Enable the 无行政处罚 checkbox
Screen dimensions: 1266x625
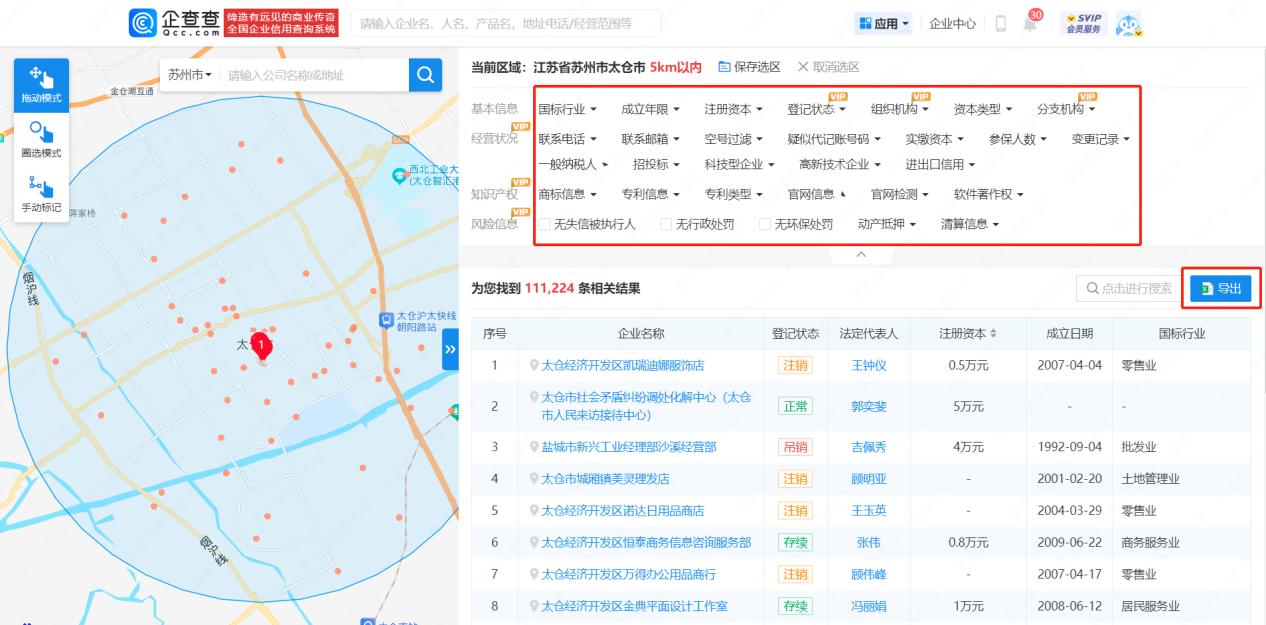pyautogui.click(x=666, y=224)
